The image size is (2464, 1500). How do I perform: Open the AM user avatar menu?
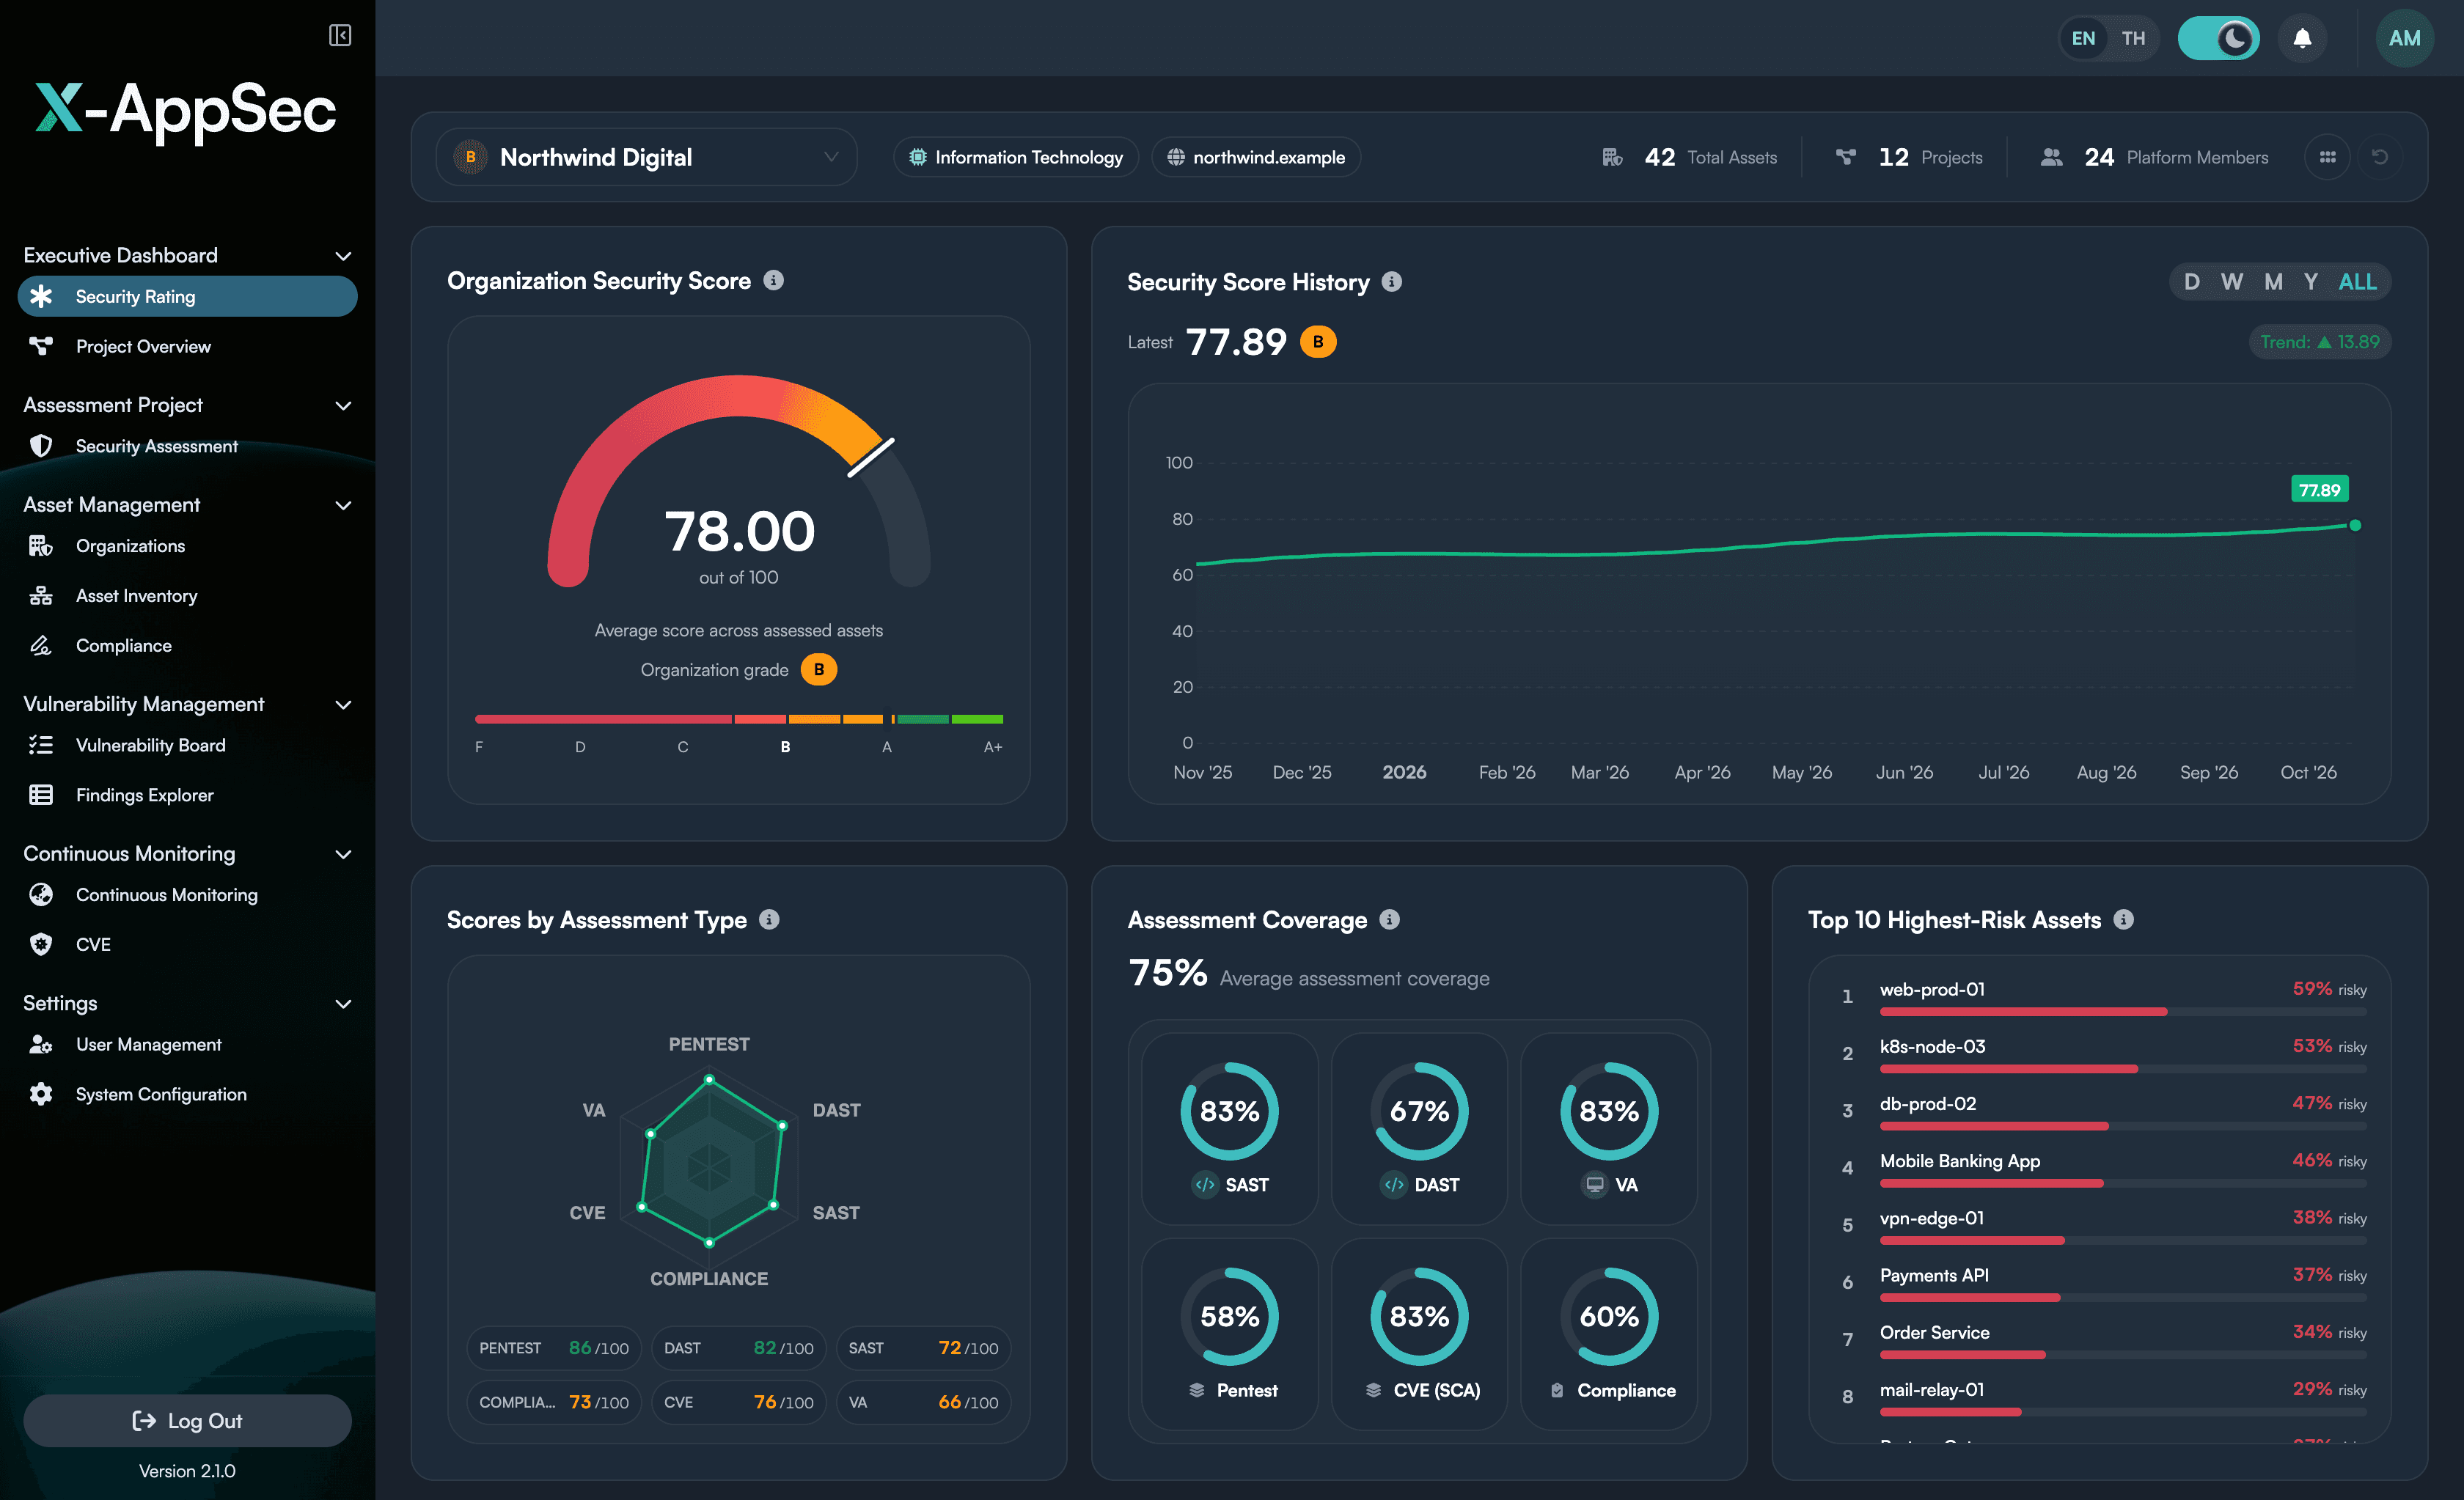click(x=2404, y=39)
